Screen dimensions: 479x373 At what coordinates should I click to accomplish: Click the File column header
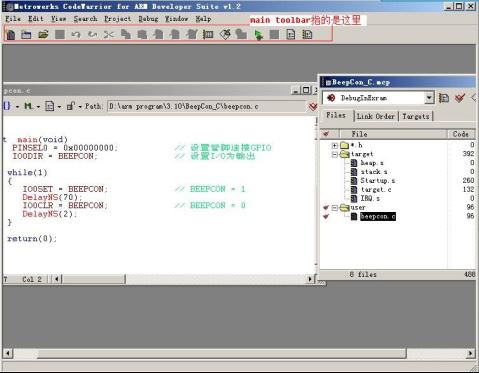point(393,134)
